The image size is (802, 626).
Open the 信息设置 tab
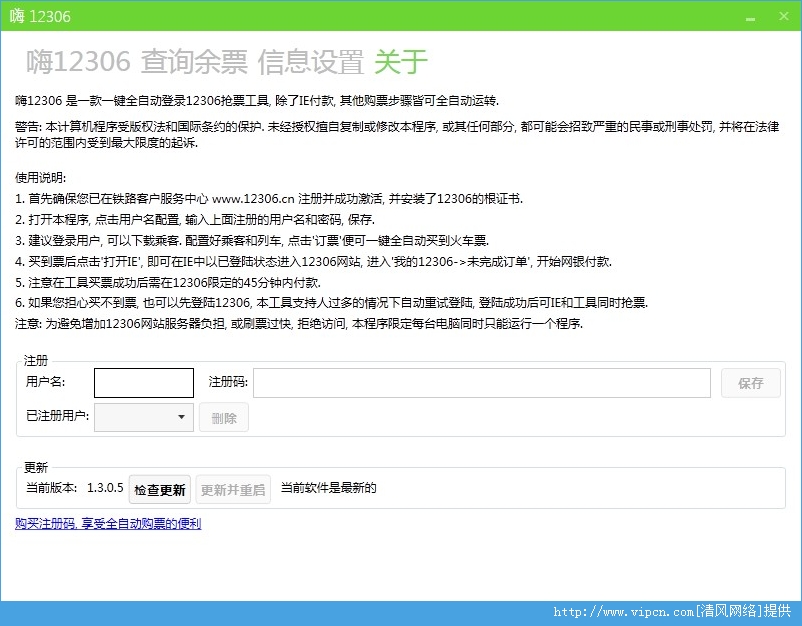point(312,63)
